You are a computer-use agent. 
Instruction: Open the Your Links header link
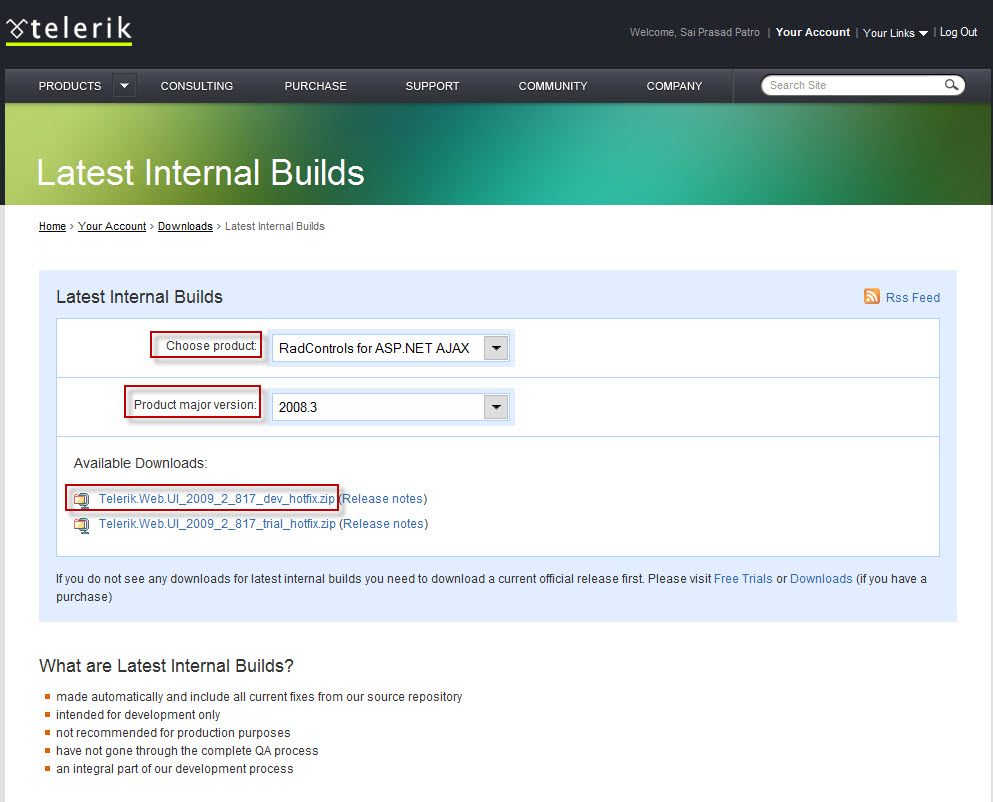coord(889,33)
